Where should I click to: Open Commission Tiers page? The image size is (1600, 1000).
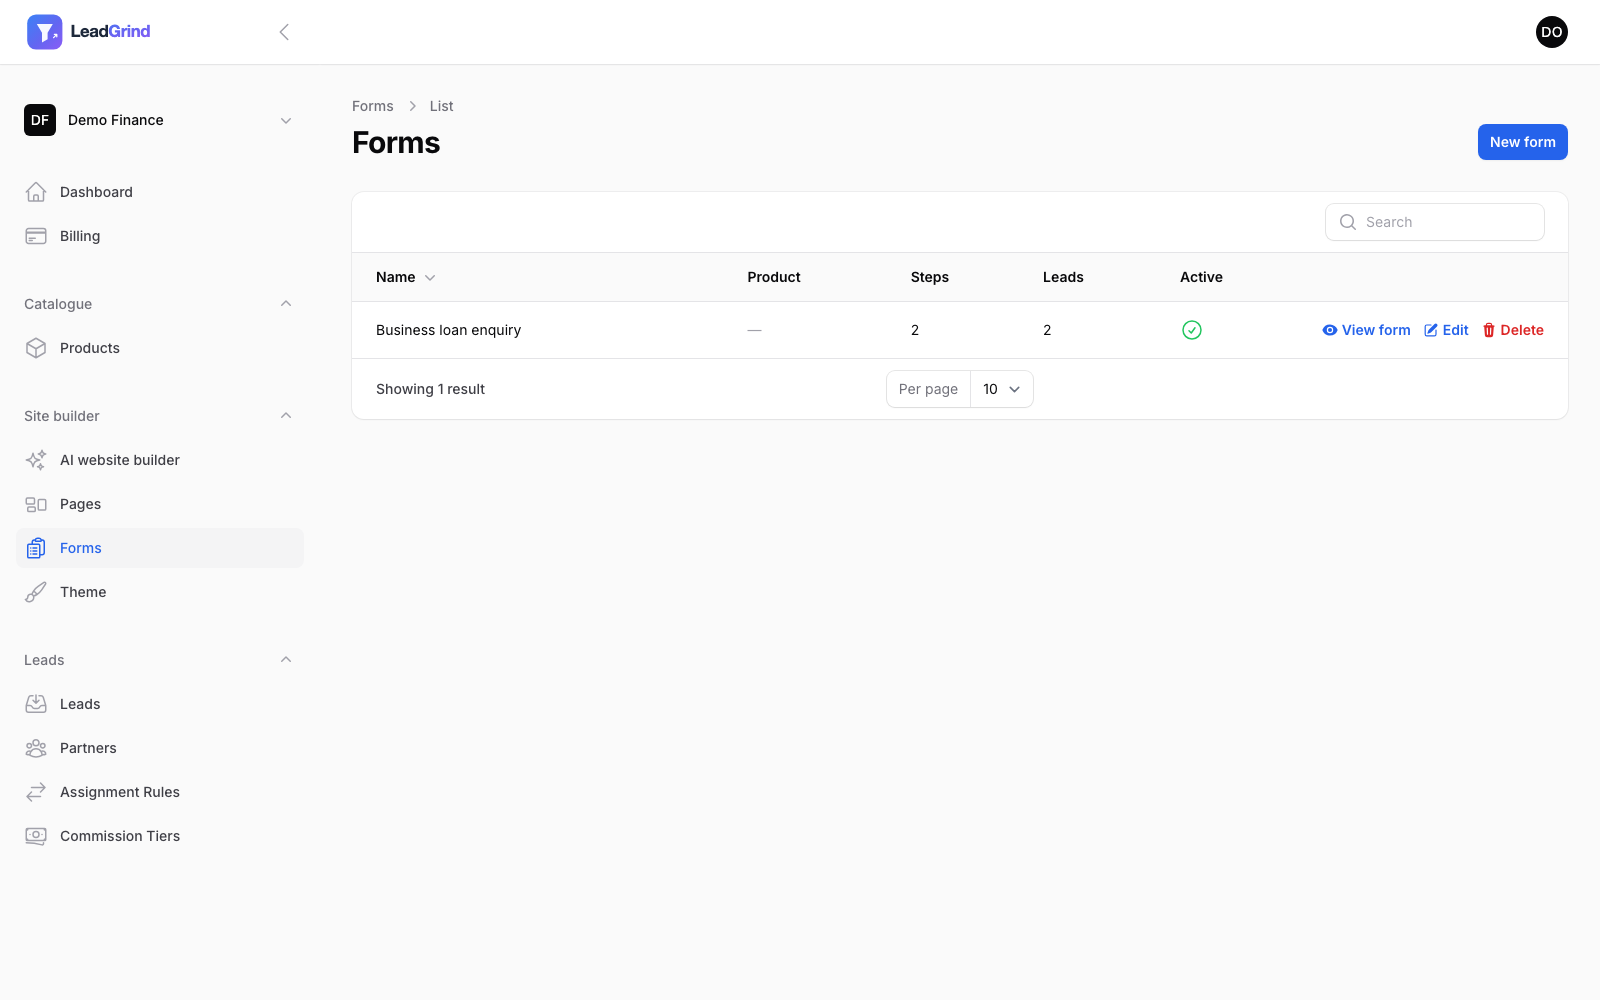click(x=160, y=836)
